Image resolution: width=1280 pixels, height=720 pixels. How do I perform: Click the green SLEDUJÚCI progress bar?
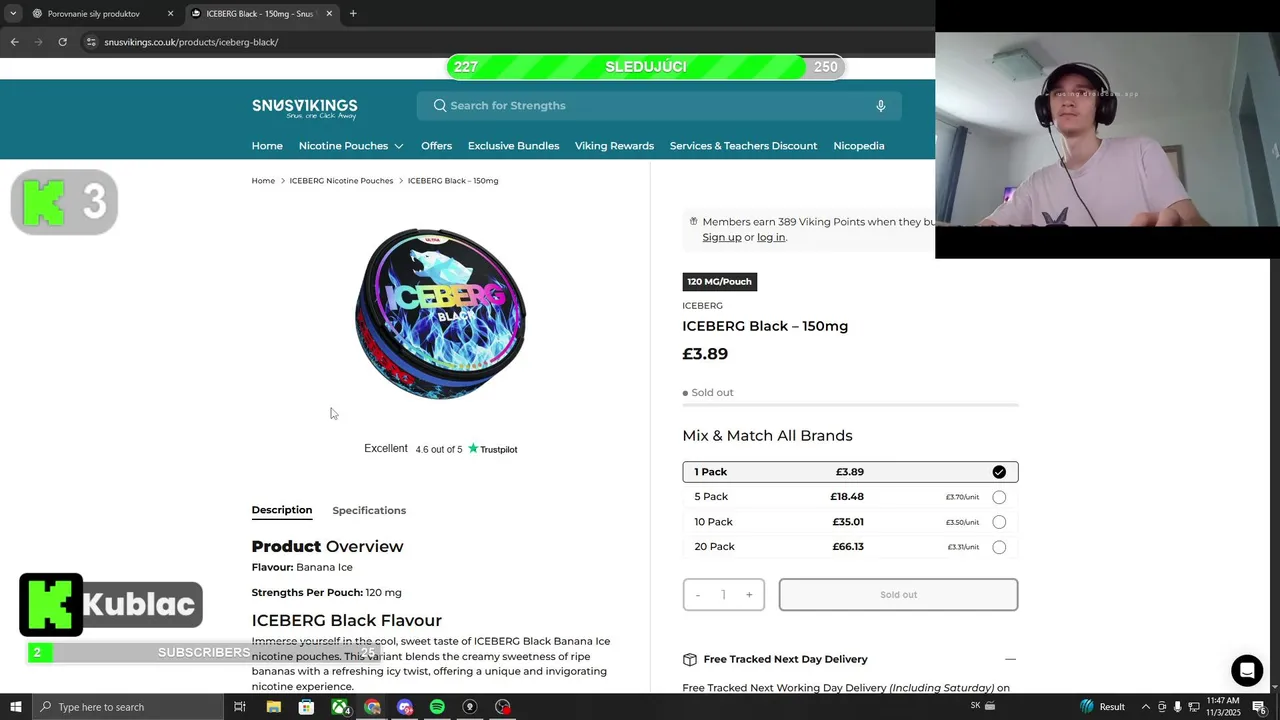coord(645,67)
